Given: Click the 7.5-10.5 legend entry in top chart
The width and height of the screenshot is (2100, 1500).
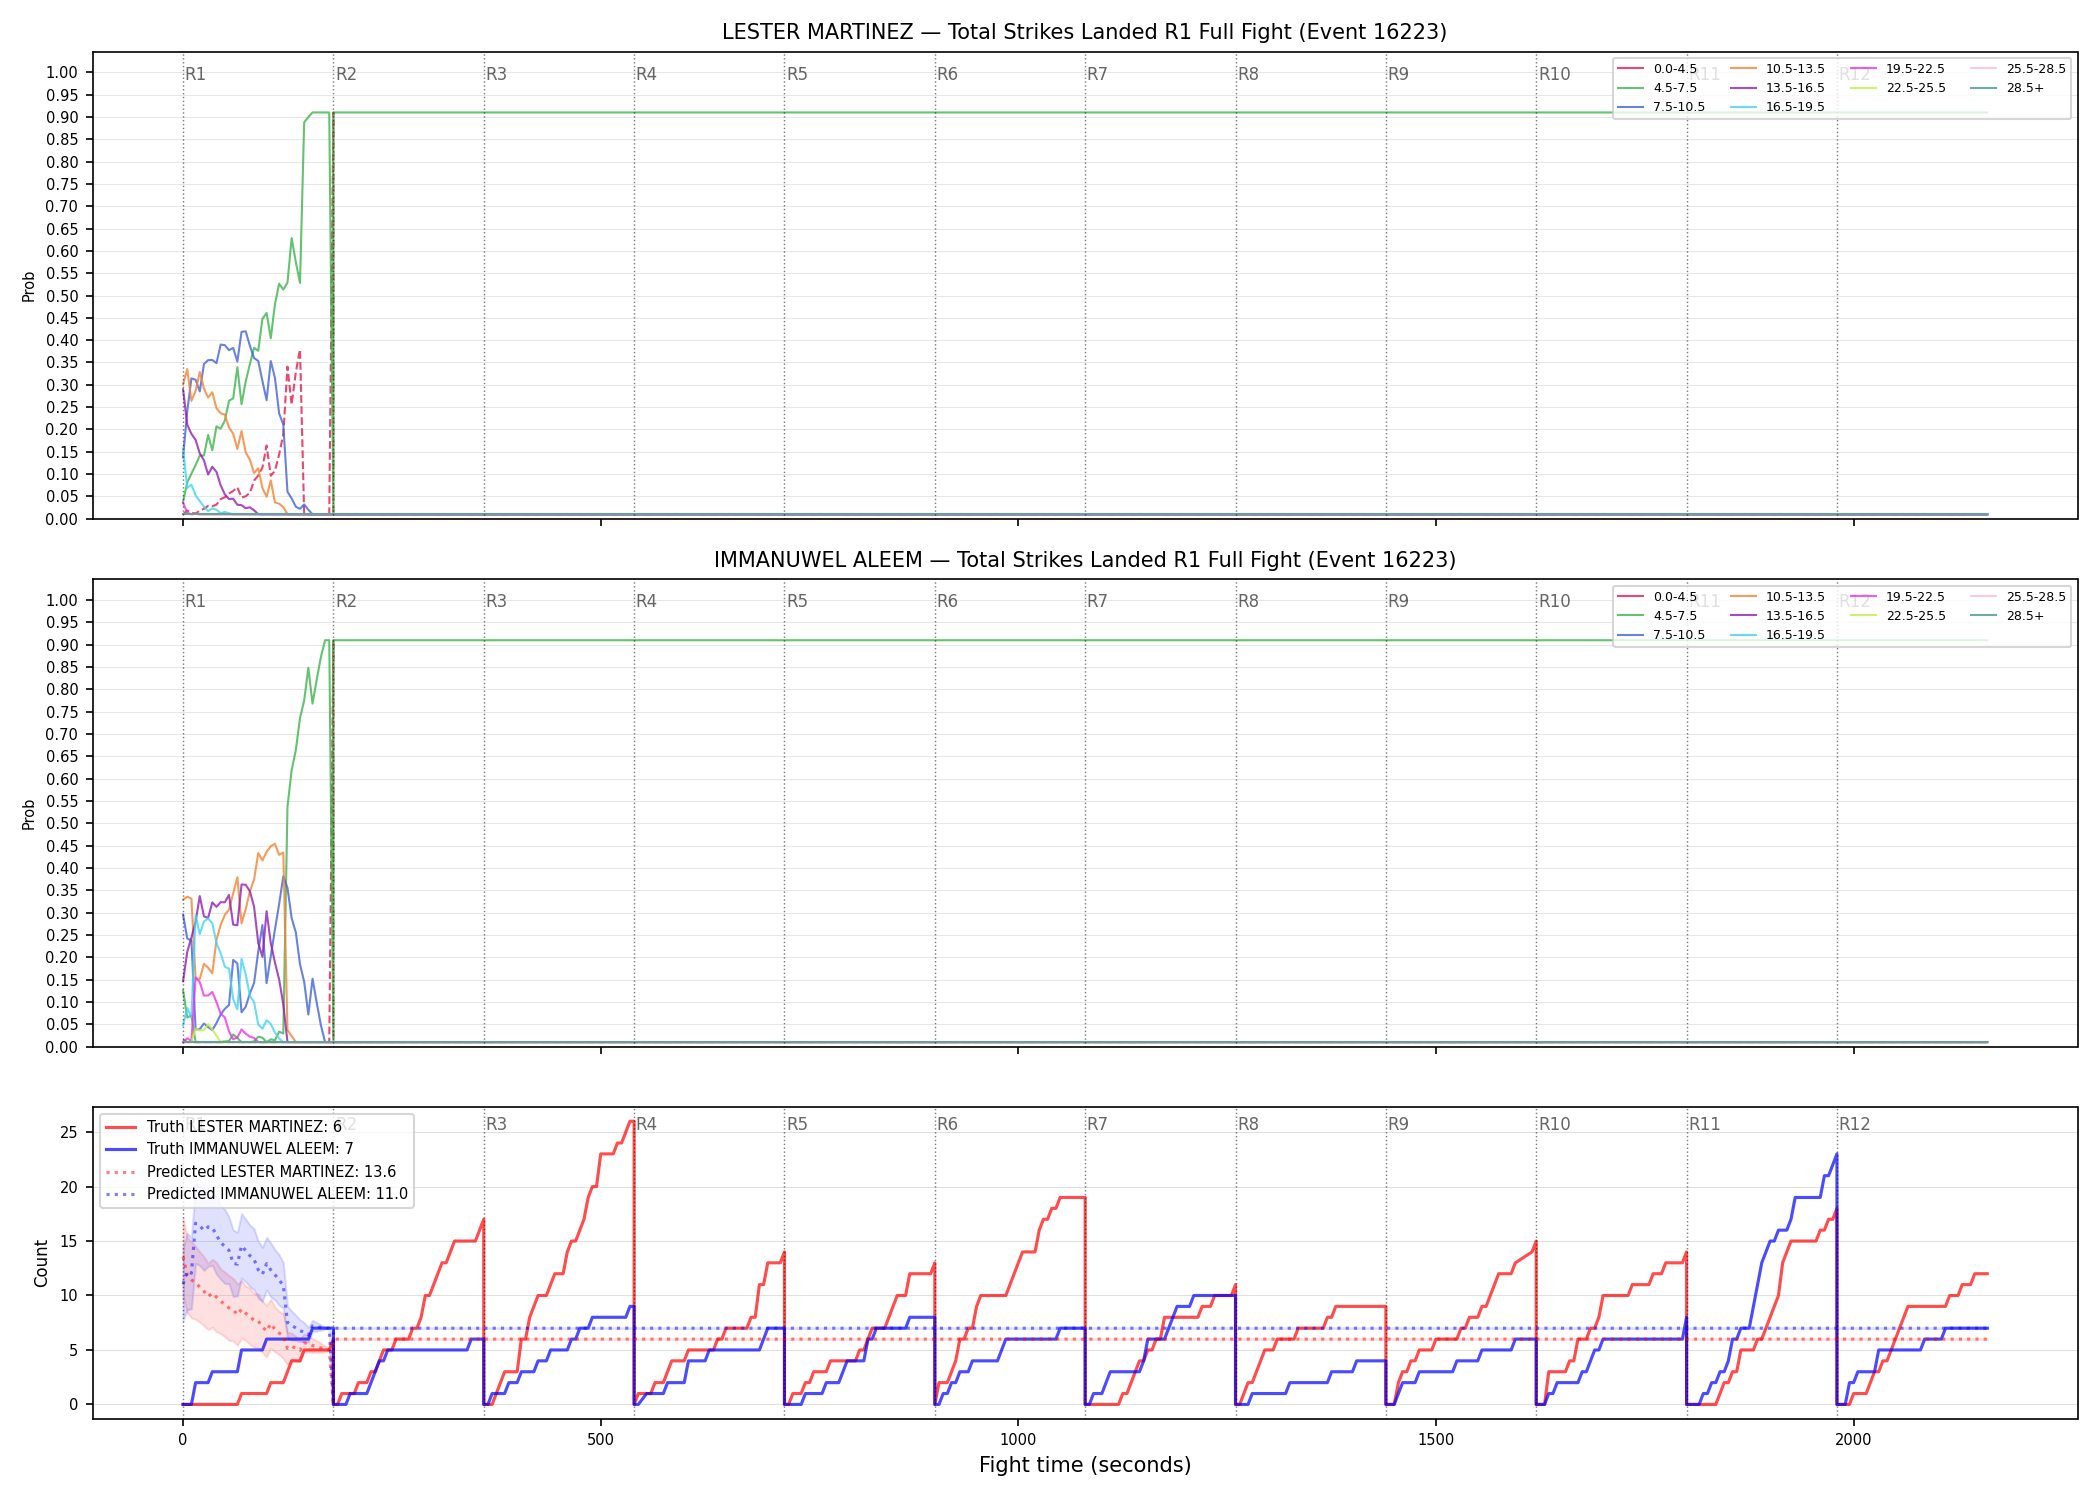Looking at the screenshot, I should [1661, 107].
